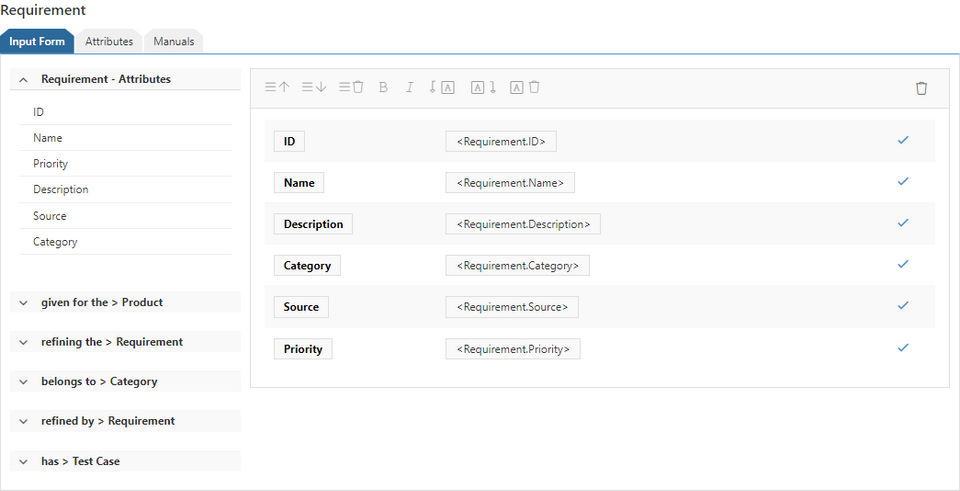Image resolution: width=960 pixels, height=491 pixels.
Task: Click the insert label before field icon
Action: pos(442,88)
